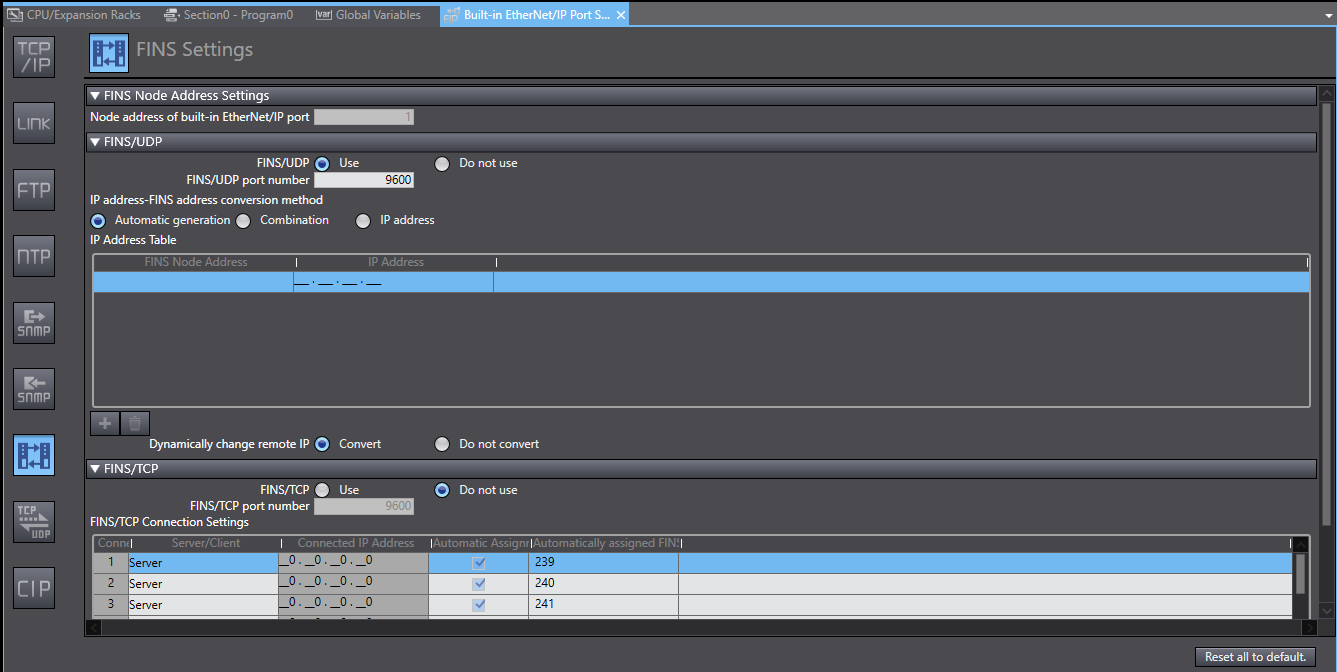
Task: Collapse the FINS/UDP section
Action: (95, 142)
